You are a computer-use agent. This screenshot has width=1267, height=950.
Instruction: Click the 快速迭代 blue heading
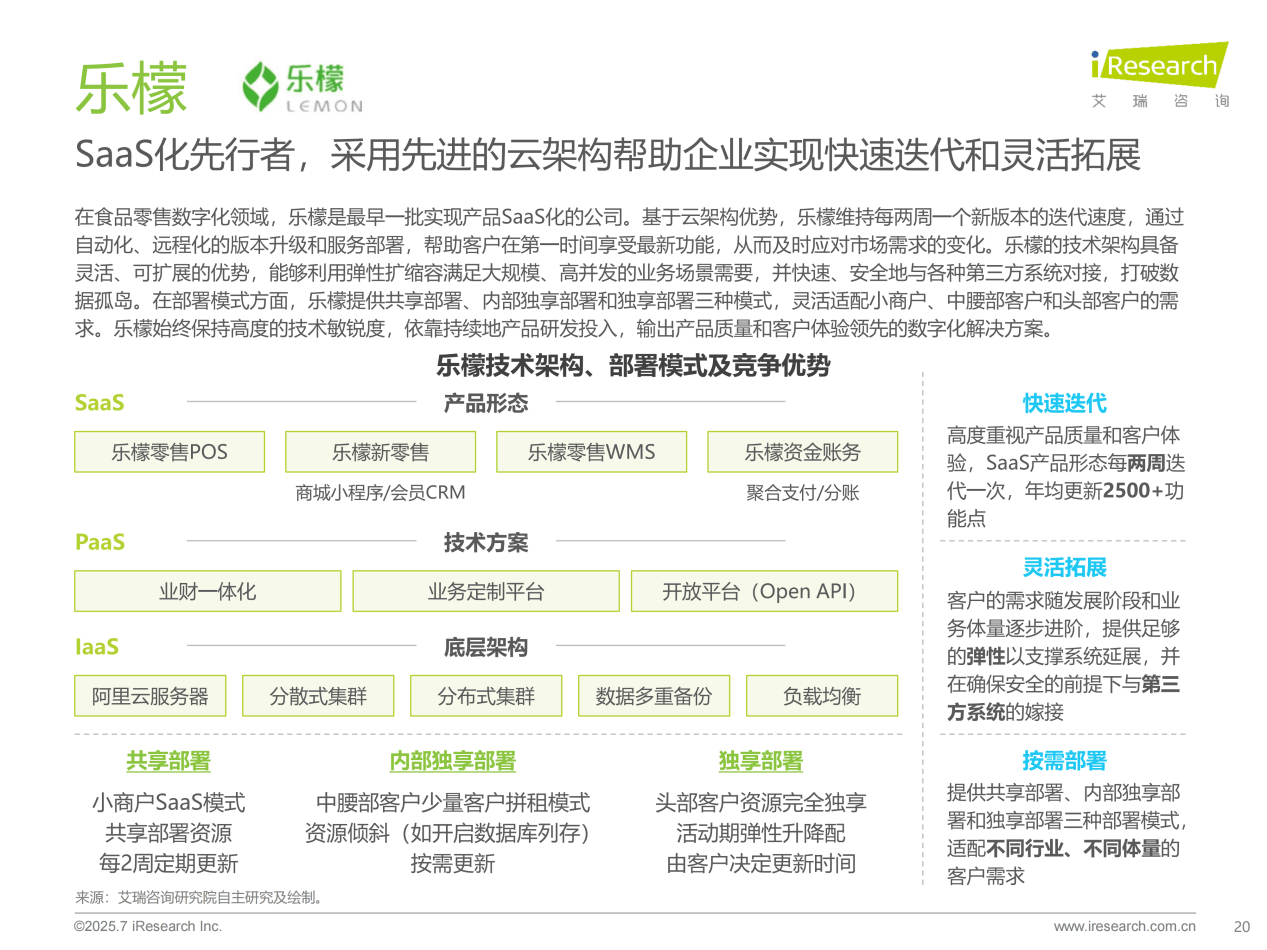1064,403
